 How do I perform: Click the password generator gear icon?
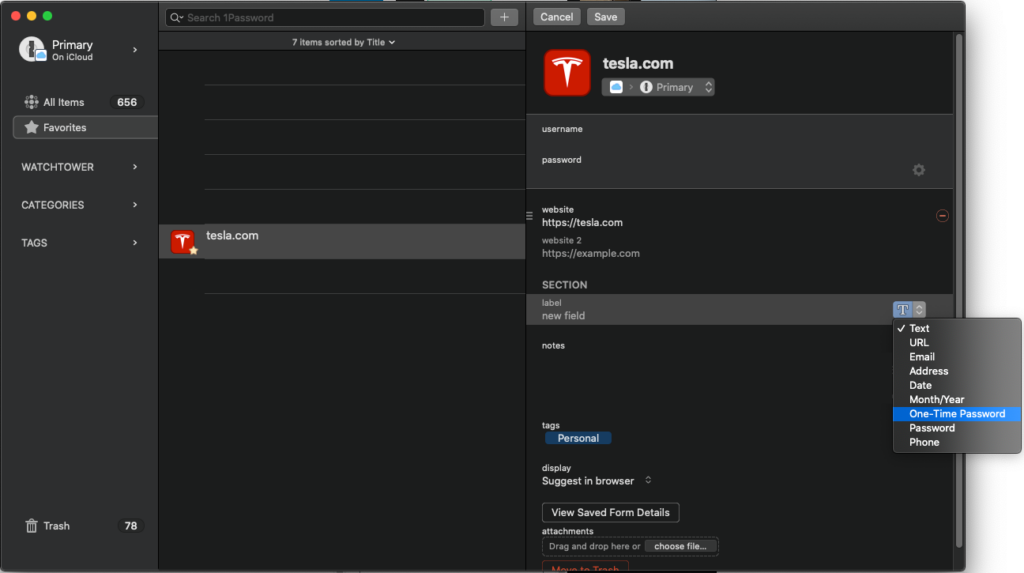[x=918, y=170]
